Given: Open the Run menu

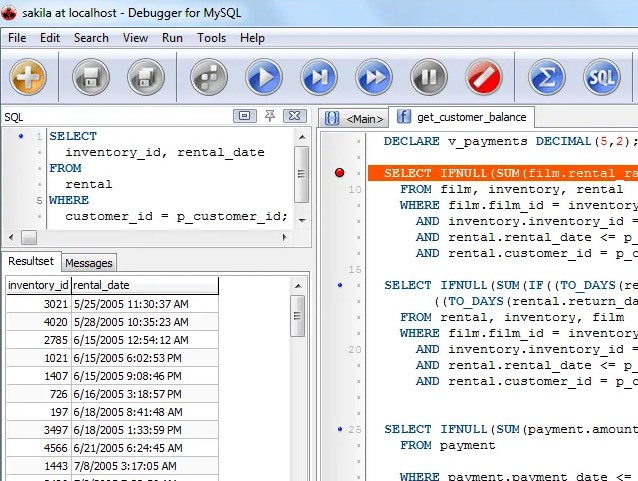Looking at the screenshot, I should (x=172, y=38).
